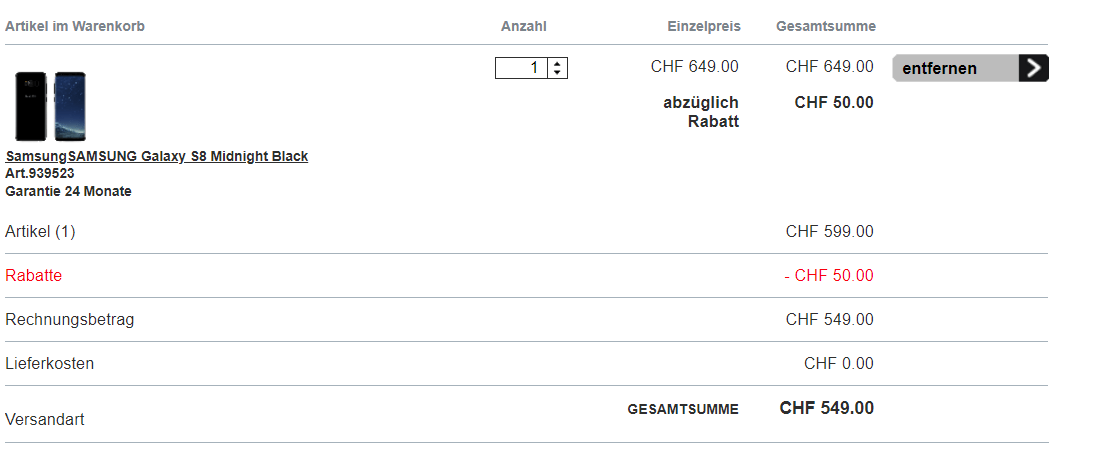This screenshot has width=1106, height=452.
Task: Decrease quantity with the down stepper arrow
Action: tap(558, 73)
